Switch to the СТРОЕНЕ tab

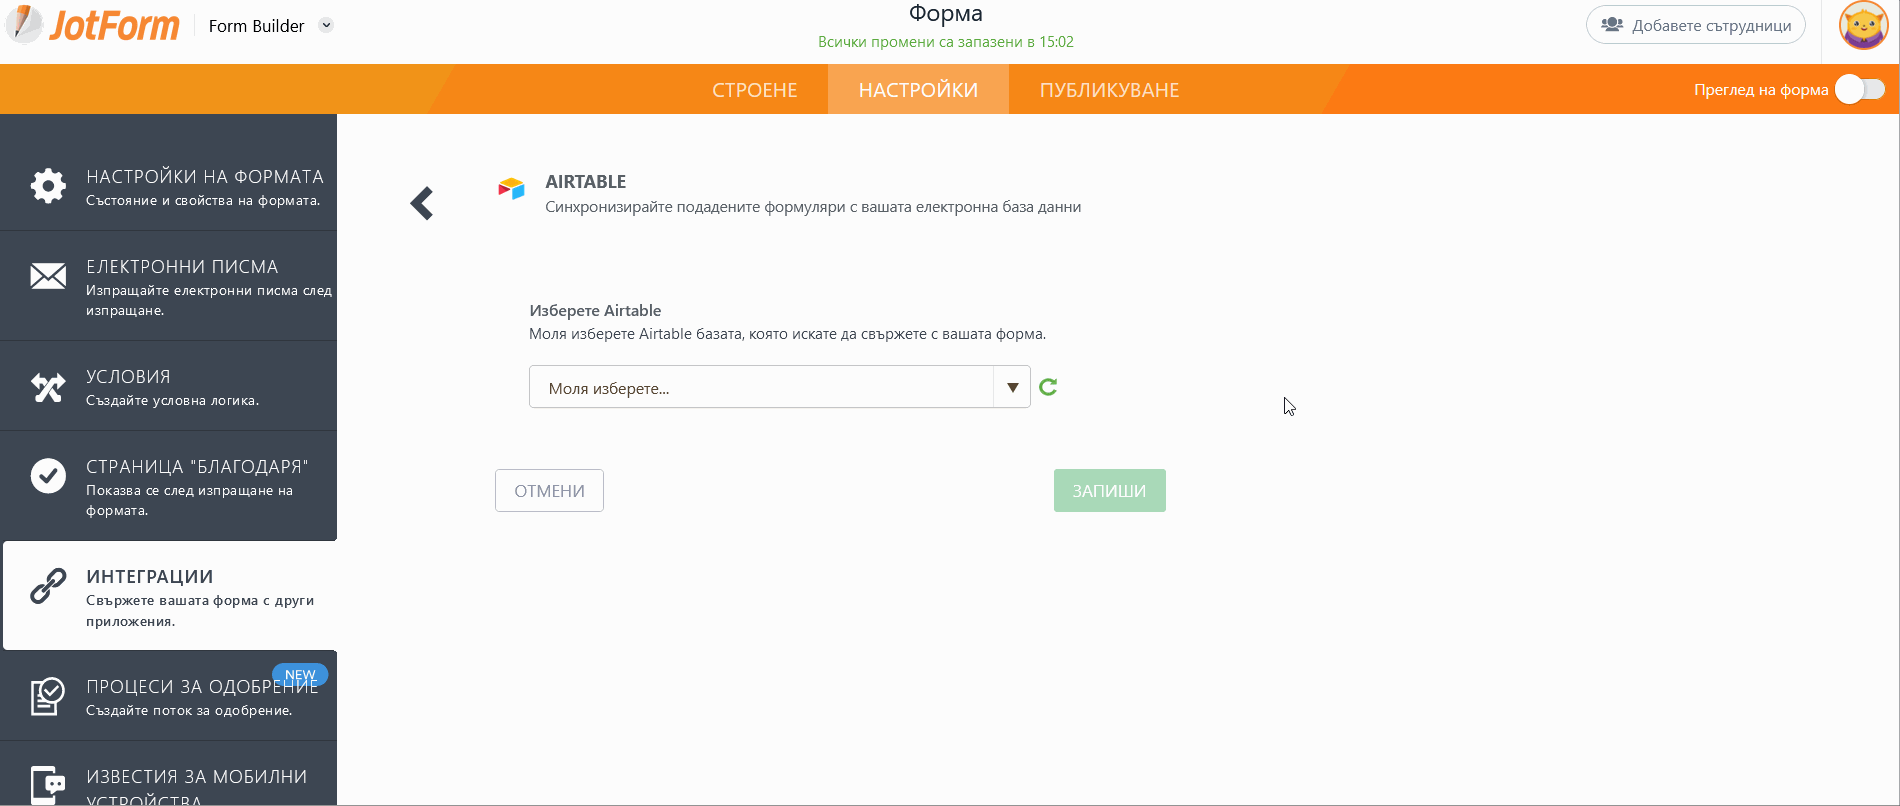point(755,90)
